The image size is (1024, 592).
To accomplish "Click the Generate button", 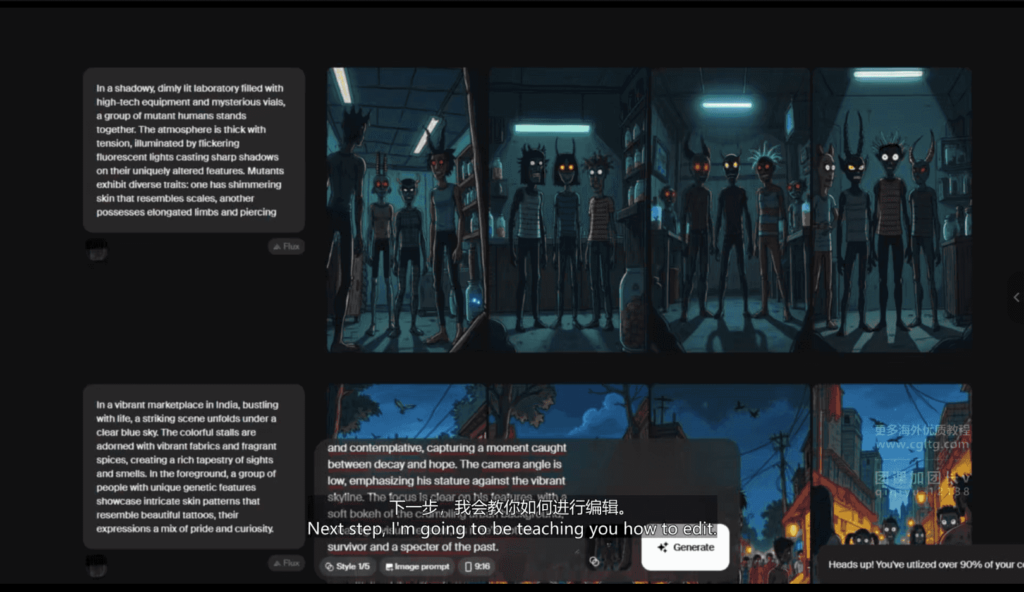I will pos(685,547).
